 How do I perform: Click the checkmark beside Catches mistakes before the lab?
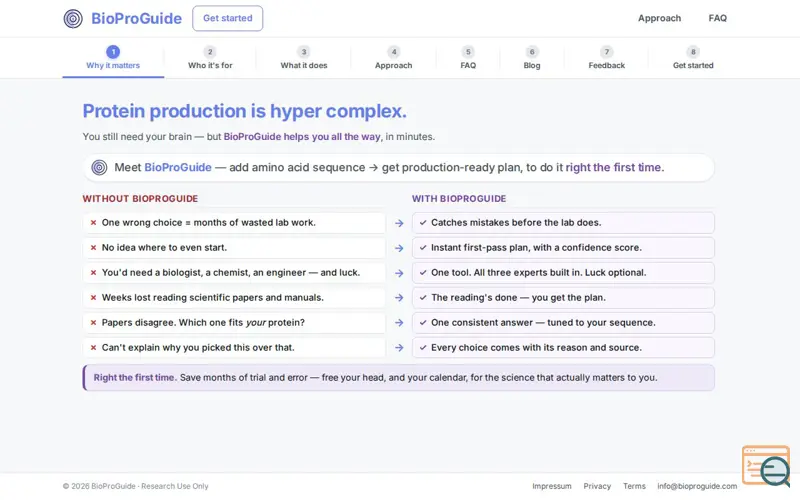(423, 223)
